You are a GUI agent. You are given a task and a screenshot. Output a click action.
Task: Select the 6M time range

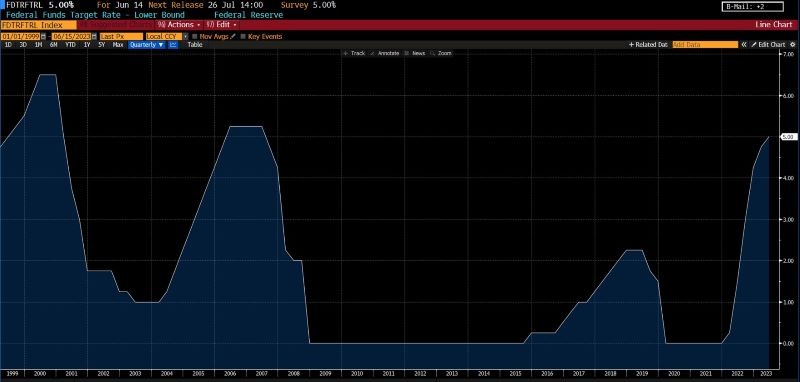point(54,45)
